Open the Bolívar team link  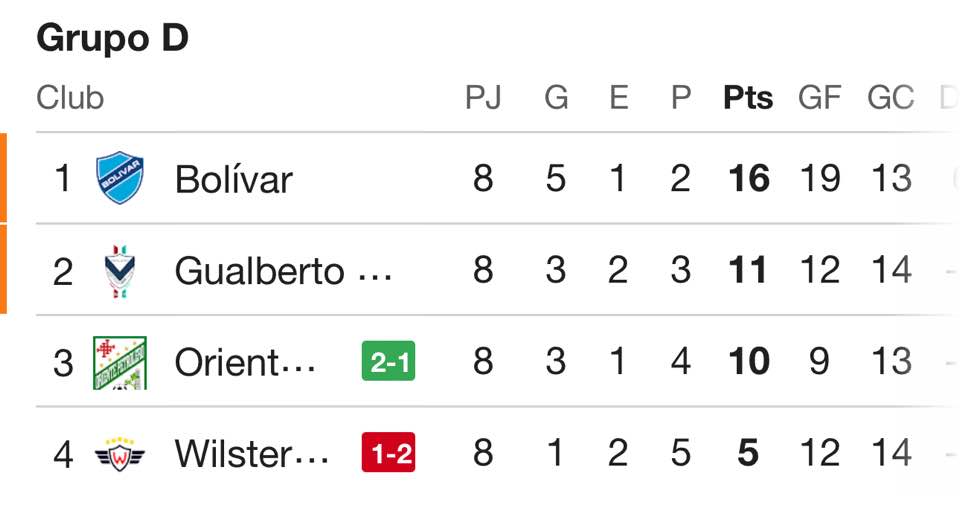(233, 179)
